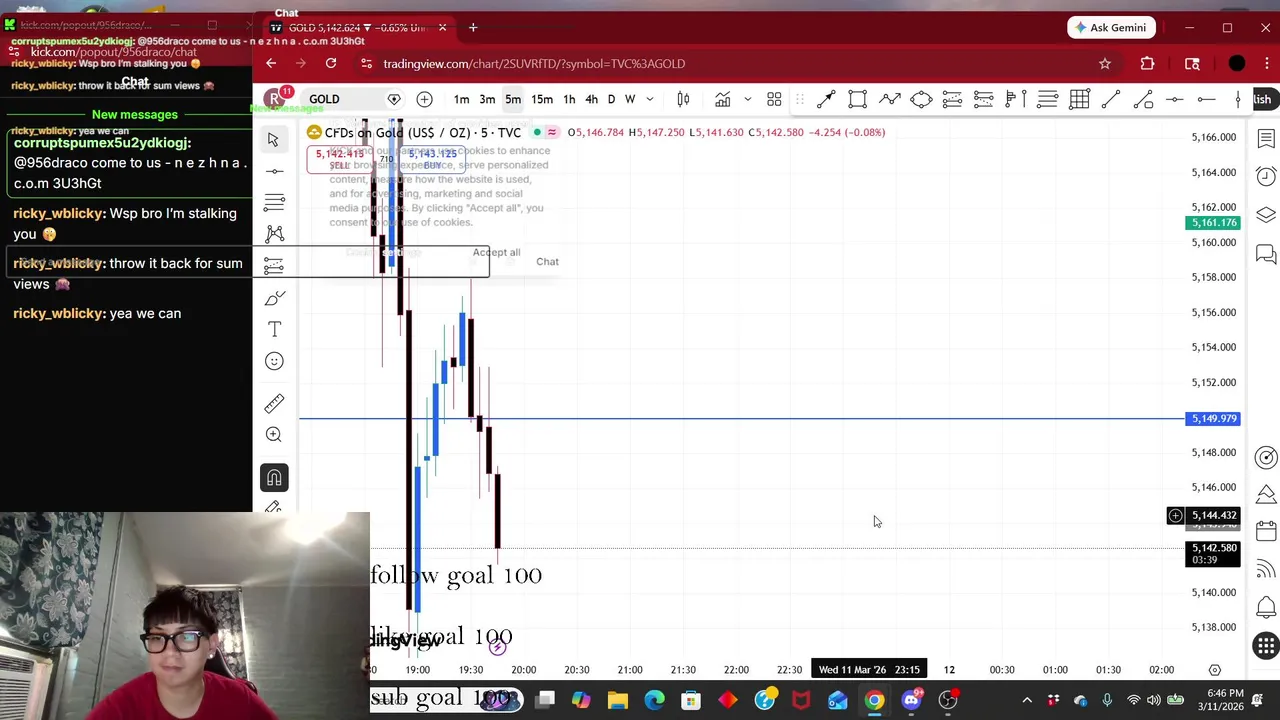The width and height of the screenshot is (1280, 720).
Task: Open the candlestick chart type selector
Action: pyautogui.click(x=683, y=99)
